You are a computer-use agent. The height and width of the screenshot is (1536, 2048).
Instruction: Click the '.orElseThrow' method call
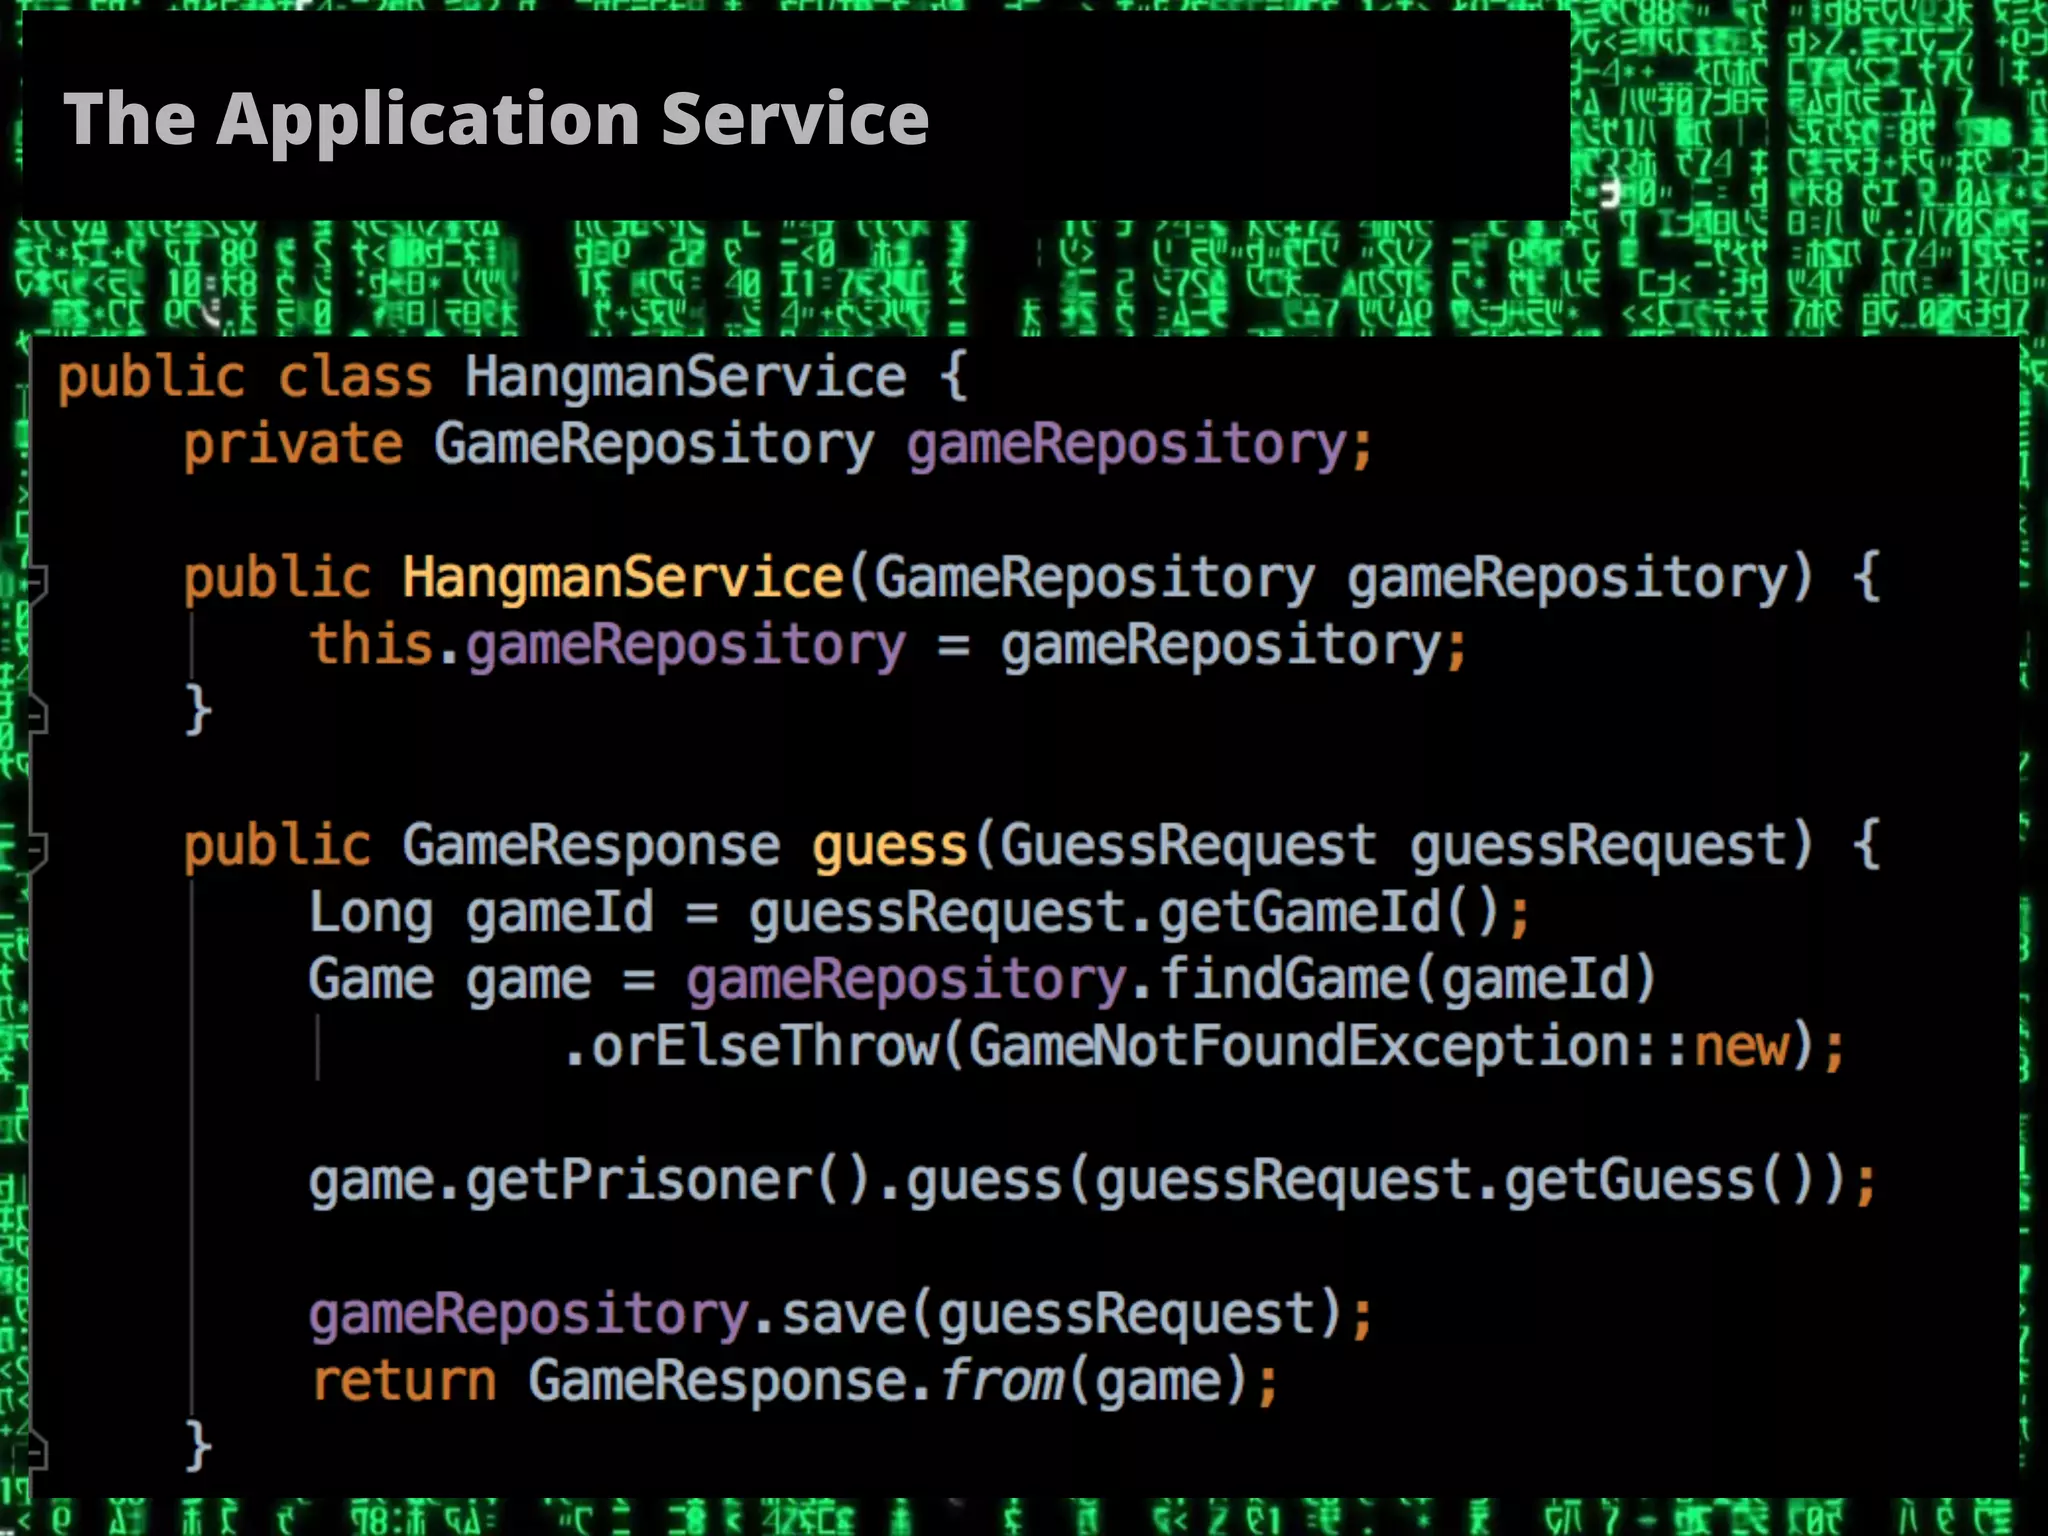pos(750,1046)
